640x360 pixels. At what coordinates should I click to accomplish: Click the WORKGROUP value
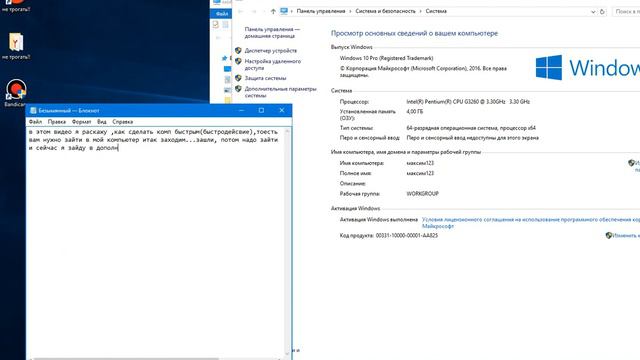(422, 194)
